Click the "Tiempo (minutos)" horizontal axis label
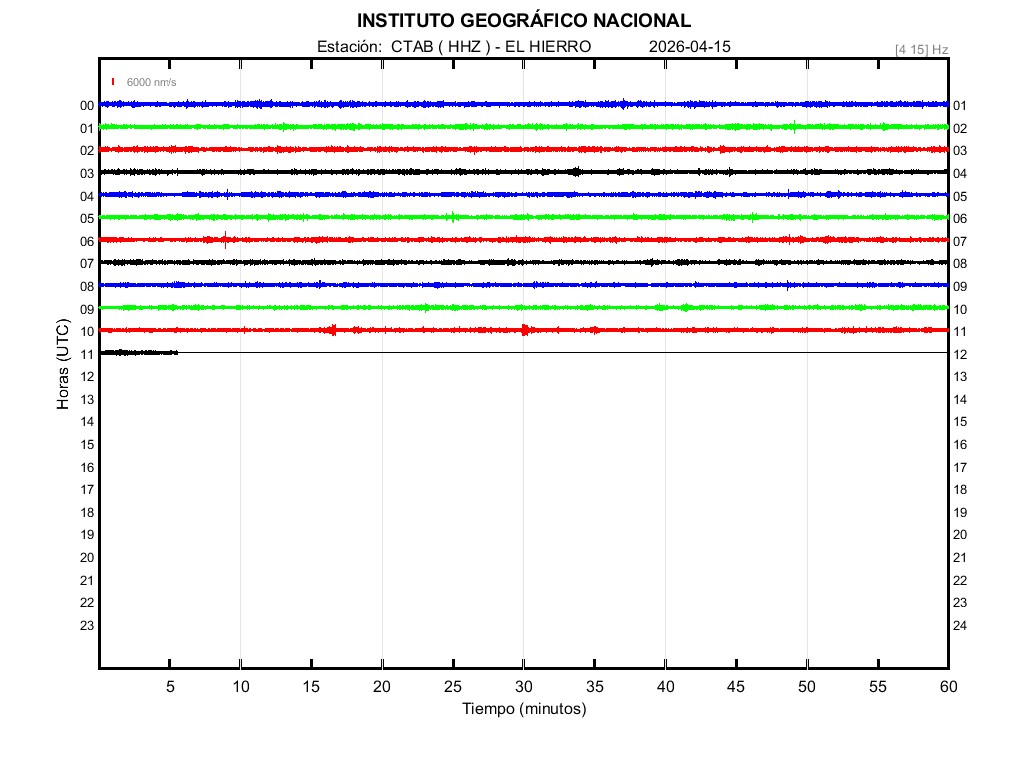 tap(523, 709)
